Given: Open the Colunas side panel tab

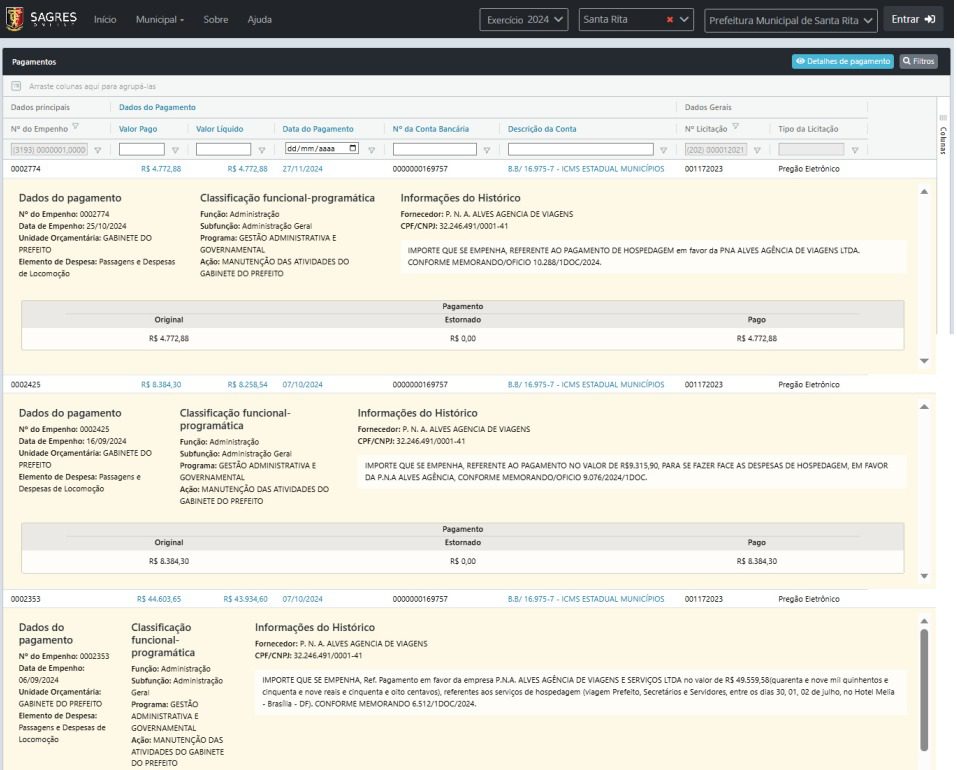Looking at the screenshot, I should [943, 134].
